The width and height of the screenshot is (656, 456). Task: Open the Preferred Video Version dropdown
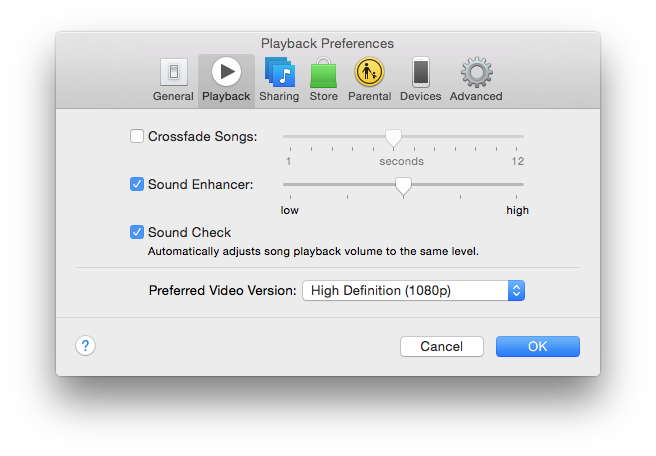pyautogui.click(x=412, y=291)
